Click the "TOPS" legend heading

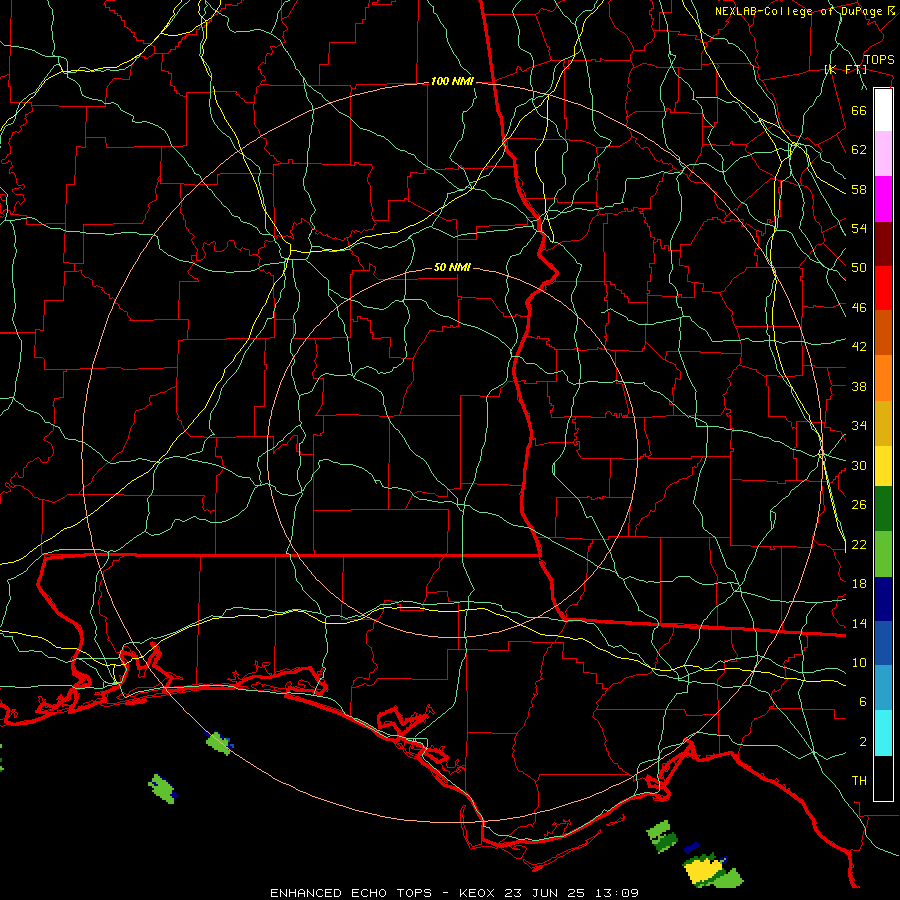point(879,60)
